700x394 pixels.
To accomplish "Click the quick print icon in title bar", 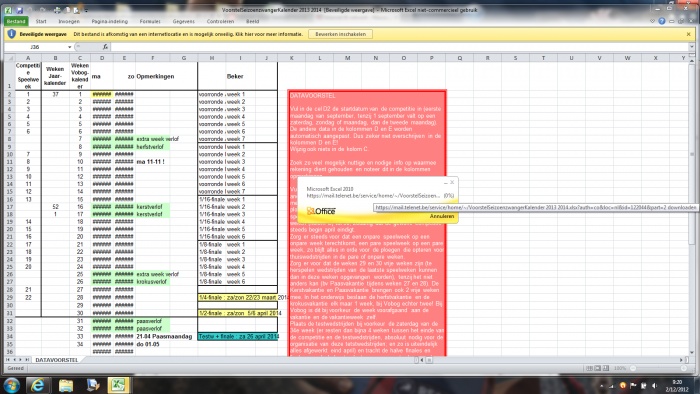I will (x=57, y=10).
